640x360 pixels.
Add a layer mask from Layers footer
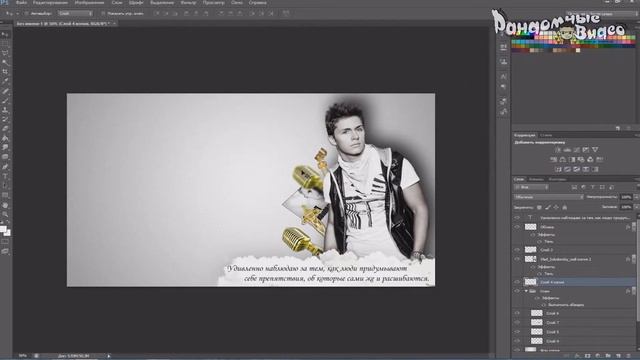587,356
